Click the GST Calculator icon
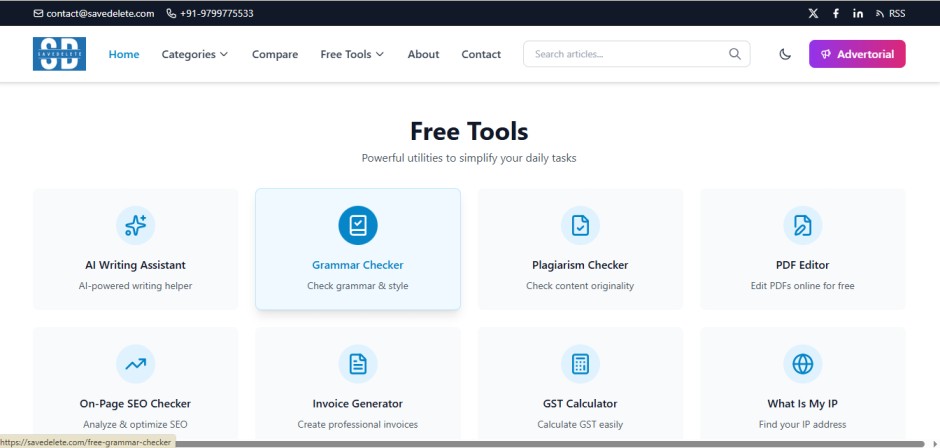The image size is (940, 448). (580, 364)
